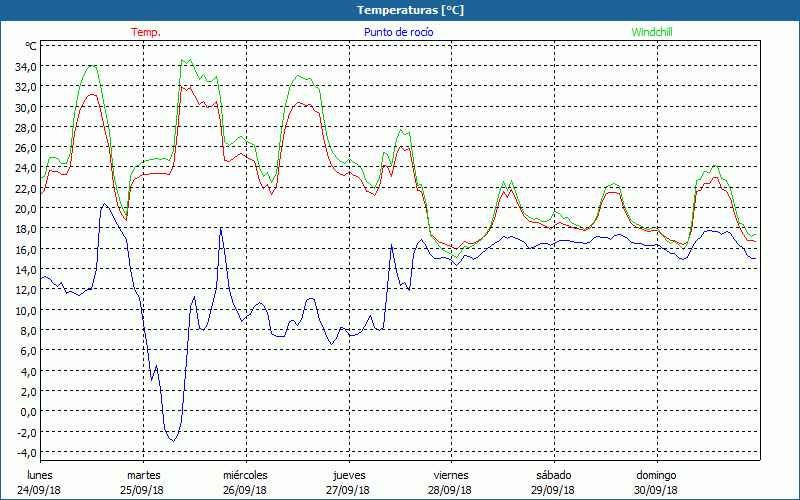This screenshot has width=800, height=500.
Task: Click the 26/09/18 date label
Action: [x=245, y=490]
